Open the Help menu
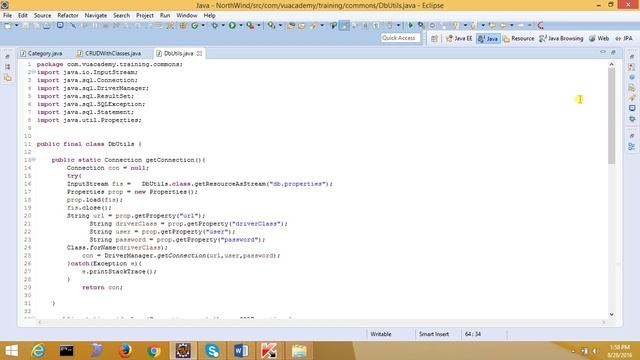The image size is (640, 360). (x=209, y=15)
